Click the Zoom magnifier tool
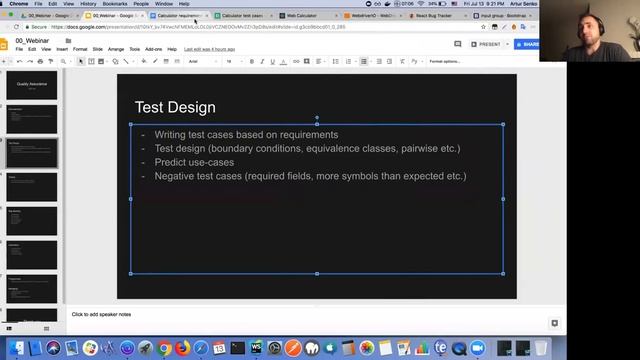Image resolution: width=640 pixels, height=360 pixels. click(x=63, y=61)
